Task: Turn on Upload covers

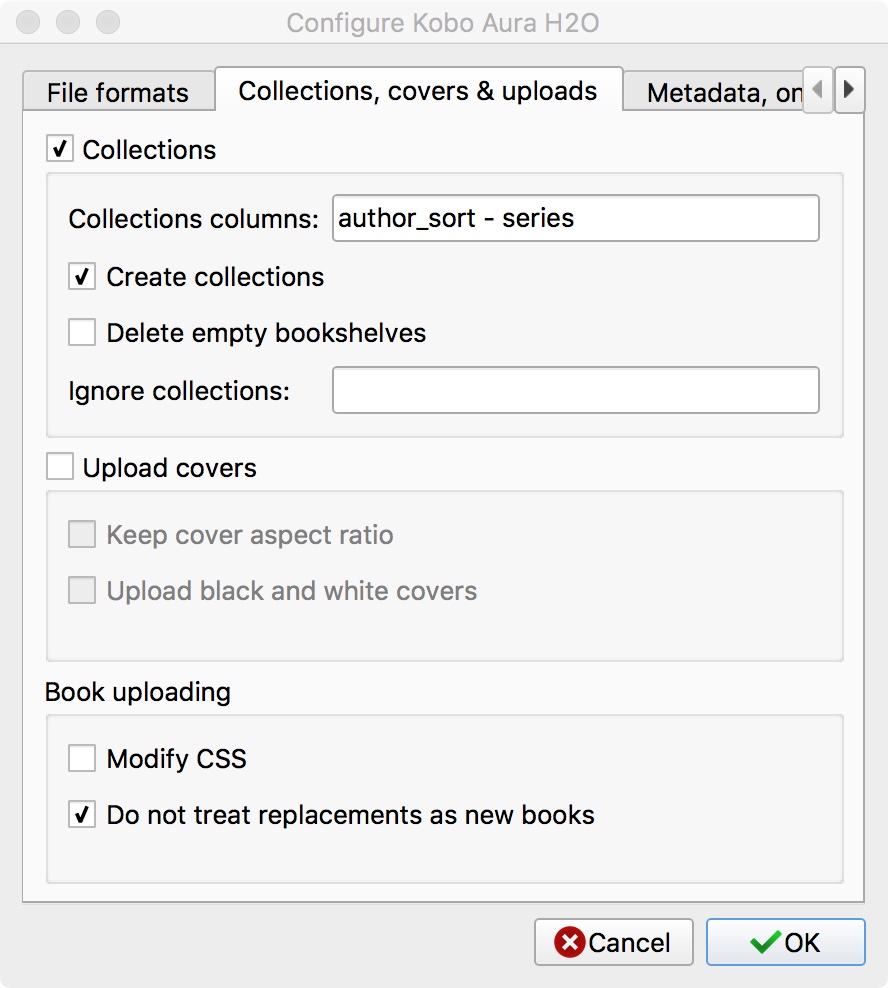Action: point(60,468)
